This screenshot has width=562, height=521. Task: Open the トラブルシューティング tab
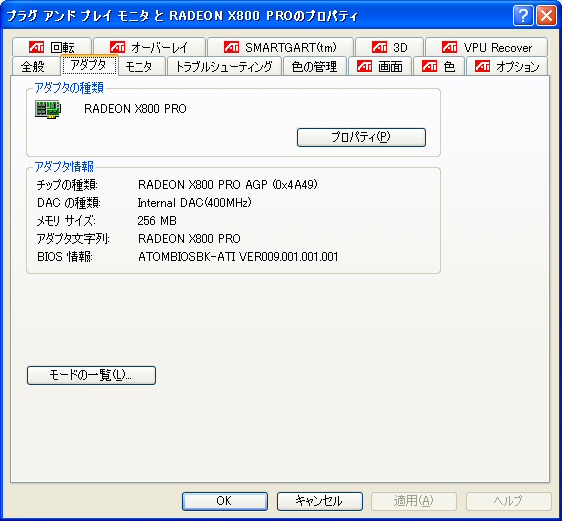pyautogui.click(x=224, y=66)
